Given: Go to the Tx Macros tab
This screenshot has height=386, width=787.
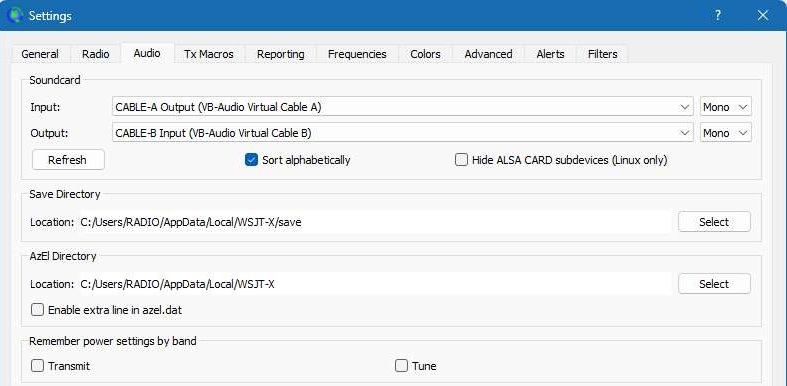Looking at the screenshot, I should 209,54.
